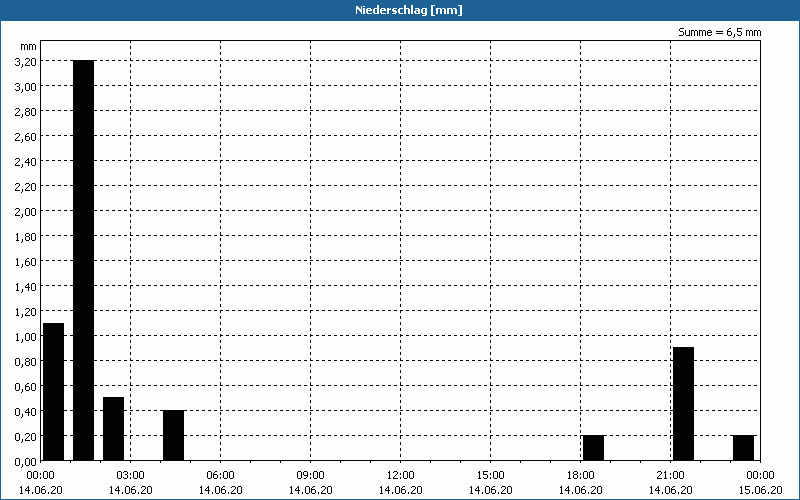Click the y-axis label 2,40
The height and width of the screenshot is (500, 800).
click(x=26, y=161)
